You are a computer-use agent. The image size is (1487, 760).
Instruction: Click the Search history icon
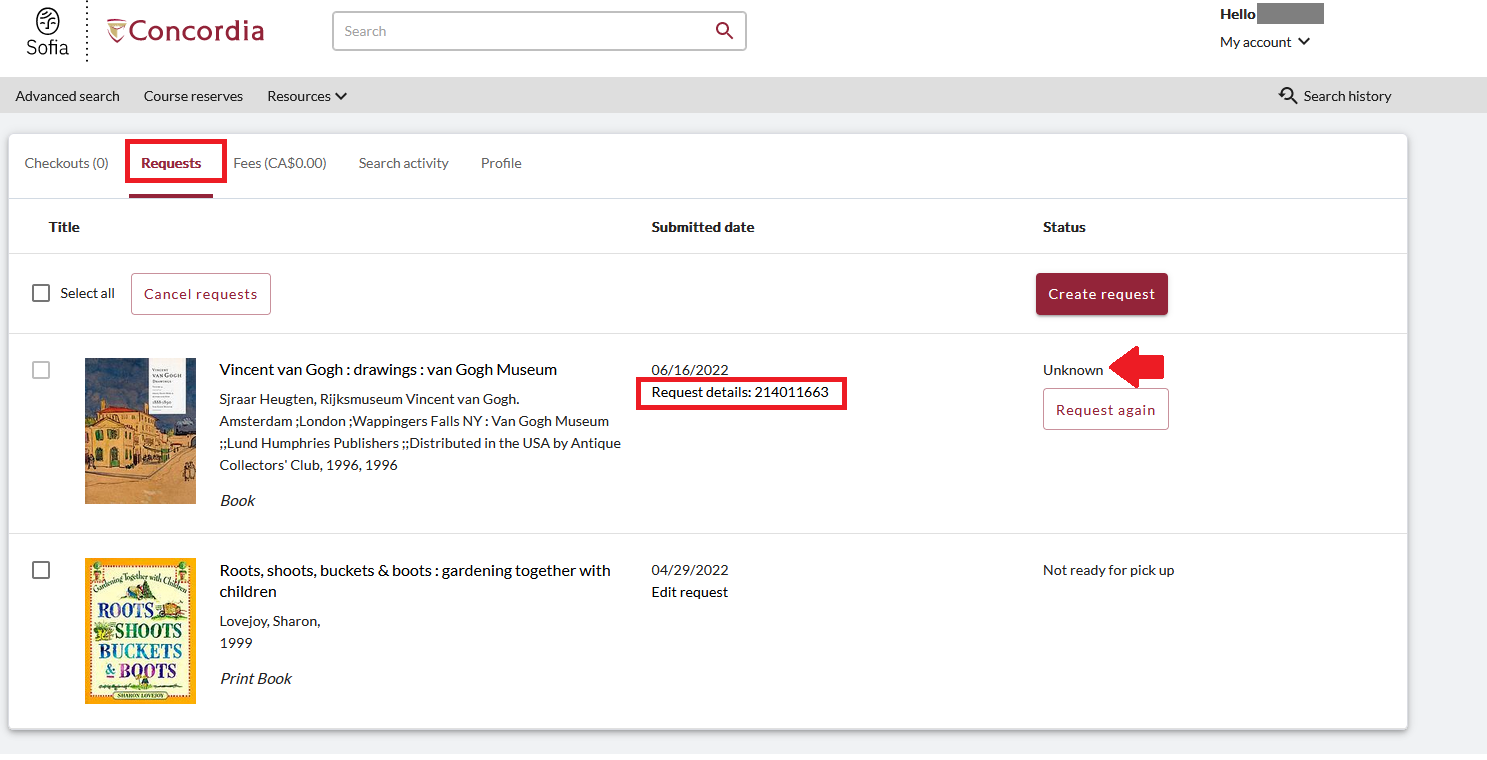1288,96
